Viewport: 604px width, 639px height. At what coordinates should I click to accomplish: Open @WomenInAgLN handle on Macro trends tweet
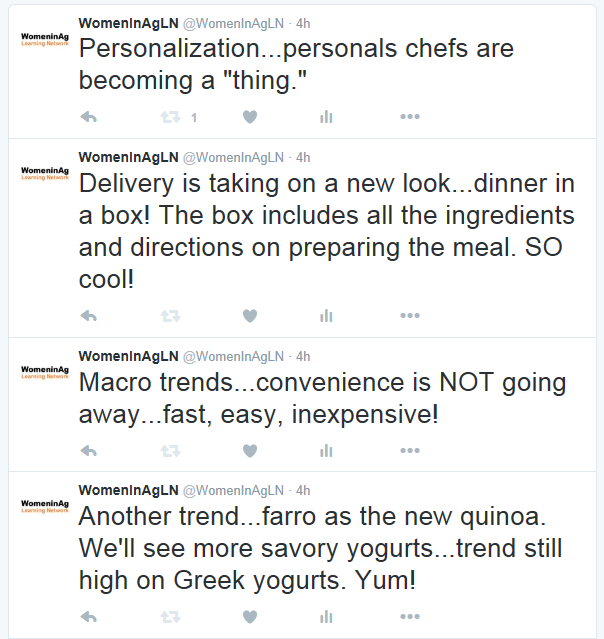pos(232,356)
